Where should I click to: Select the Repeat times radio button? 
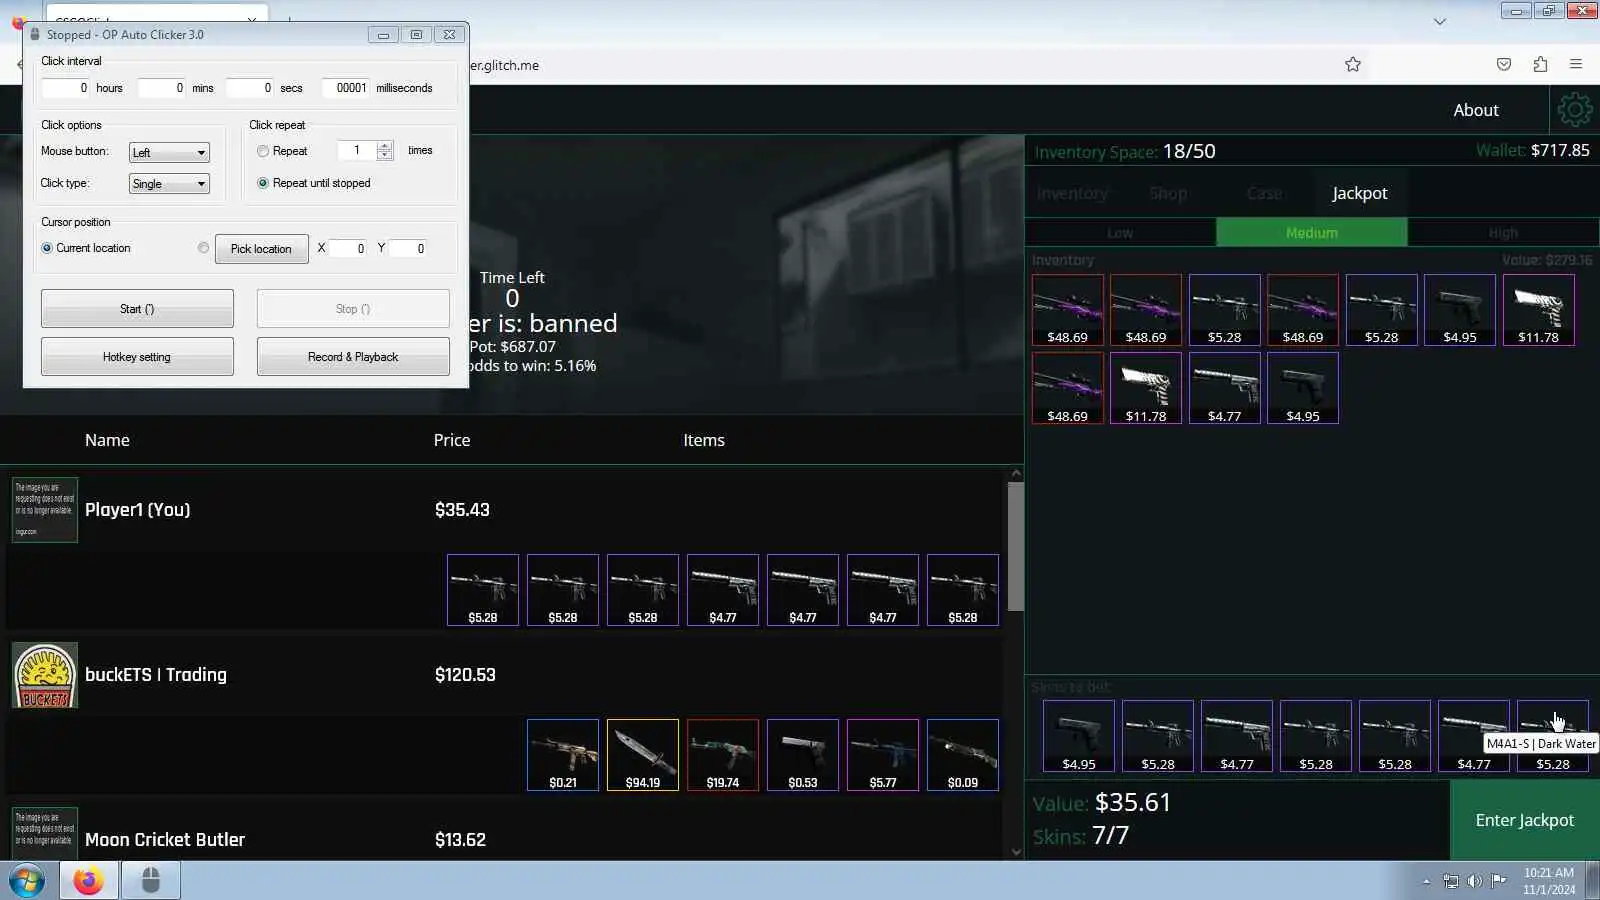pyautogui.click(x=263, y=151)
